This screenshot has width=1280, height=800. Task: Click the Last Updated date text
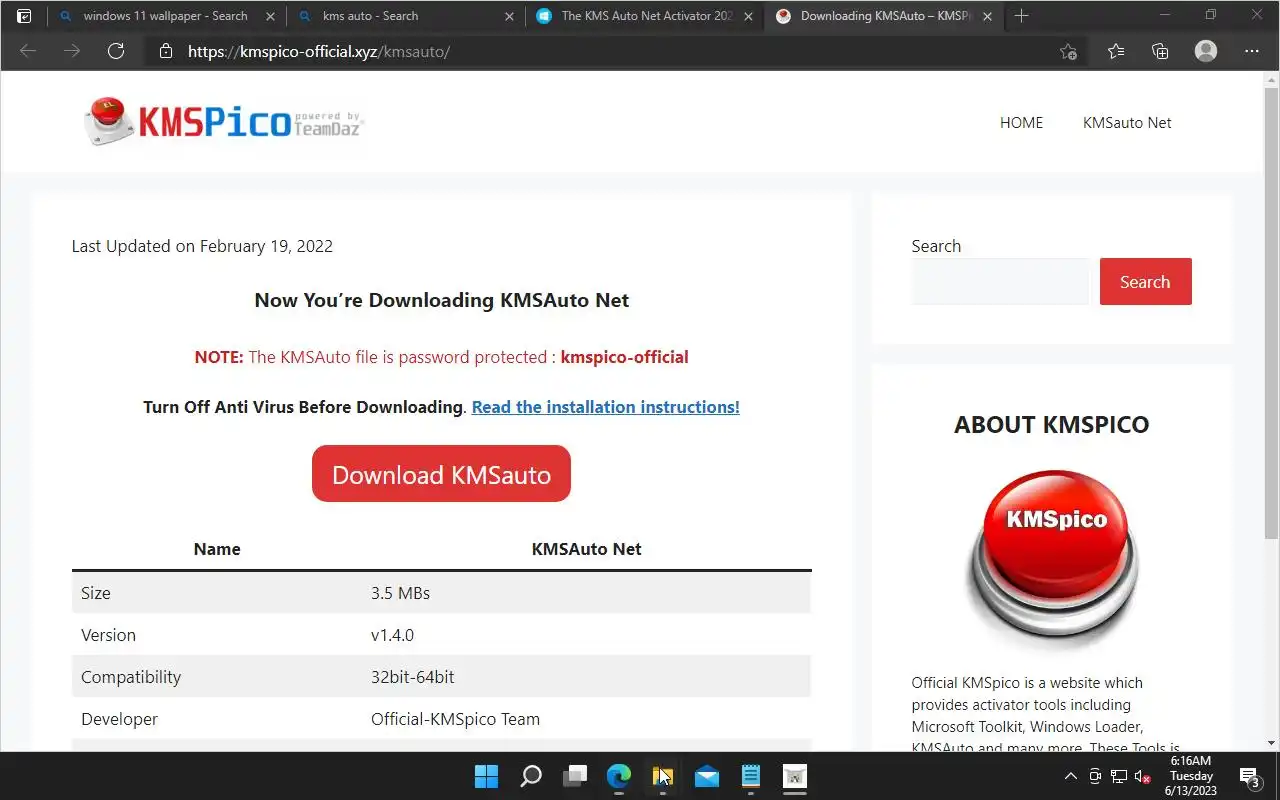point(202,246)
